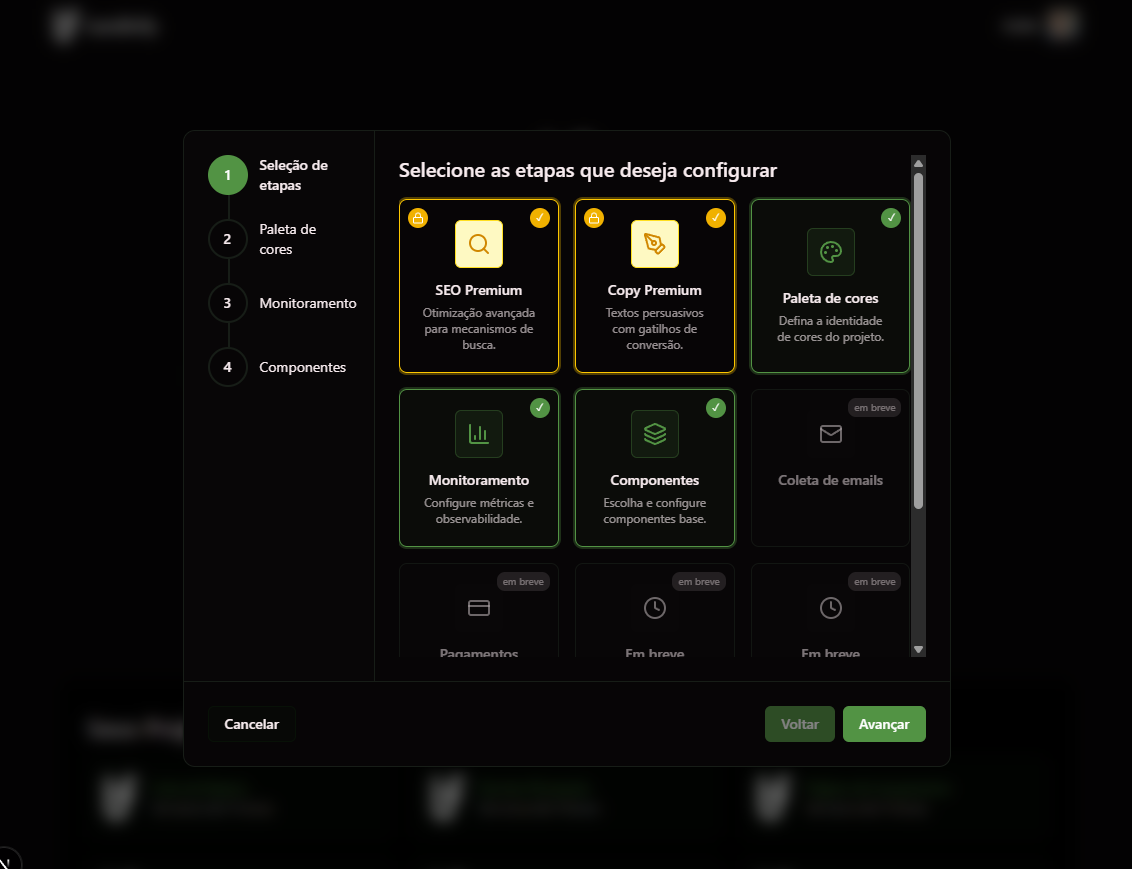1132x869 pixels.
Task: Open step 4 Componentes
Action: point(228,367)
